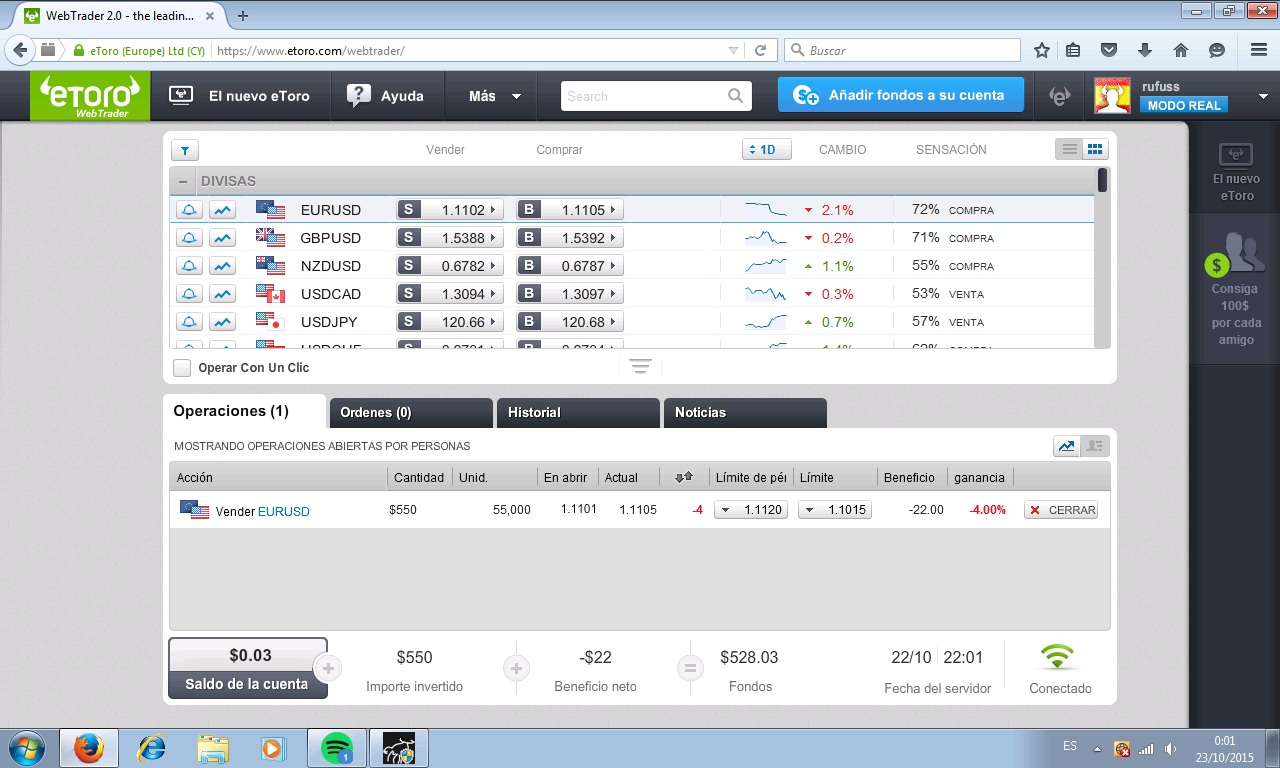This screenshot has height=768, width=1280.
Task: Switch instruments to list view
Action: coord(1069,150)
